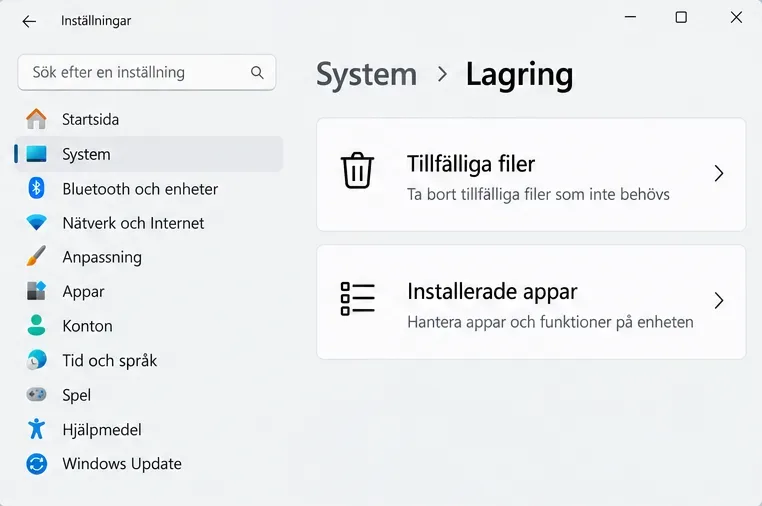Click the Konton person icon
Viewport: 762px width, 506px height.
[36, 325]
